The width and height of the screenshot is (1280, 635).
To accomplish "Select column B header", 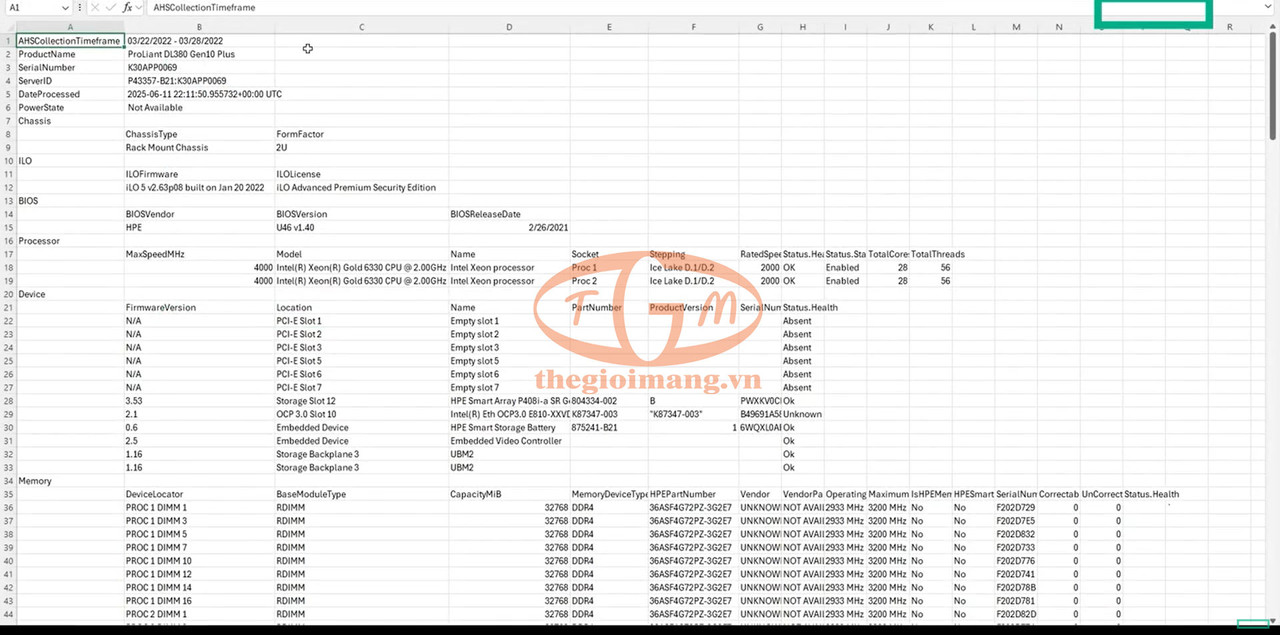I will tap(199, 27).
